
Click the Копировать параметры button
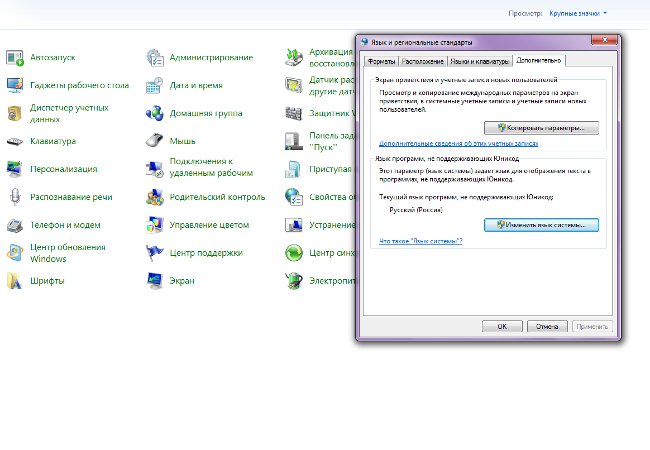[541, 128]
